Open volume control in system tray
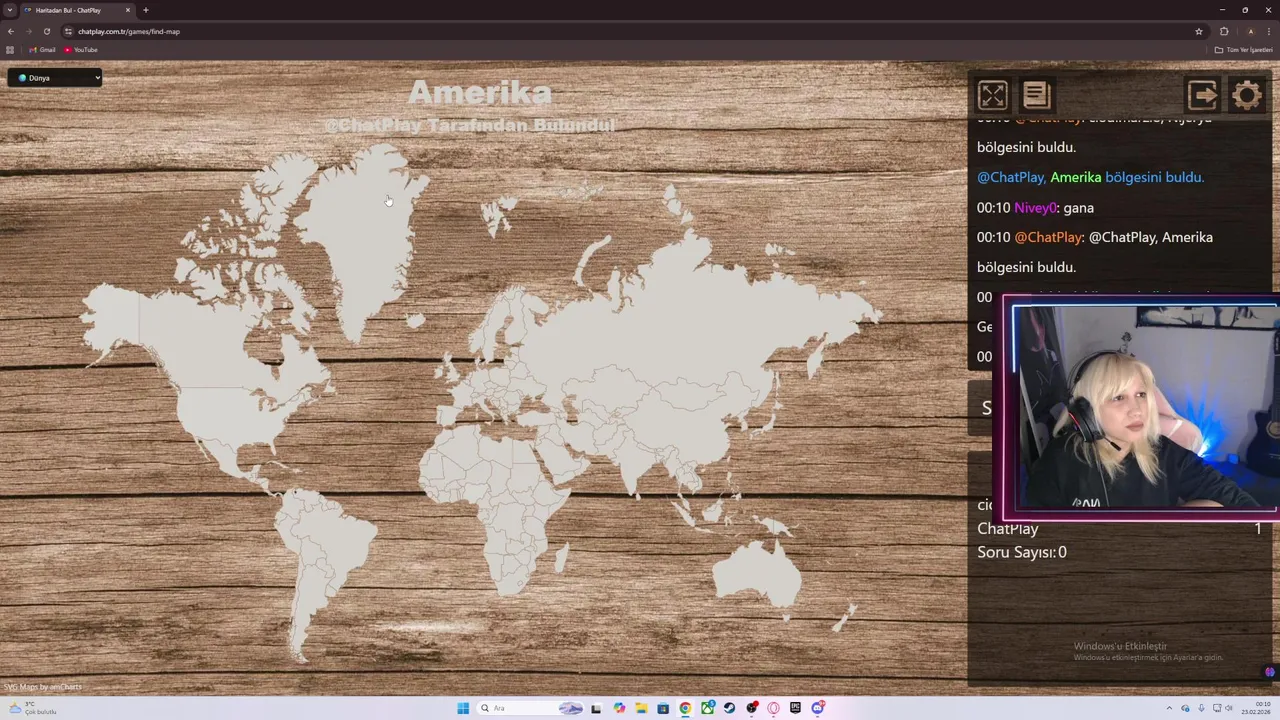 pos(1229,708)
